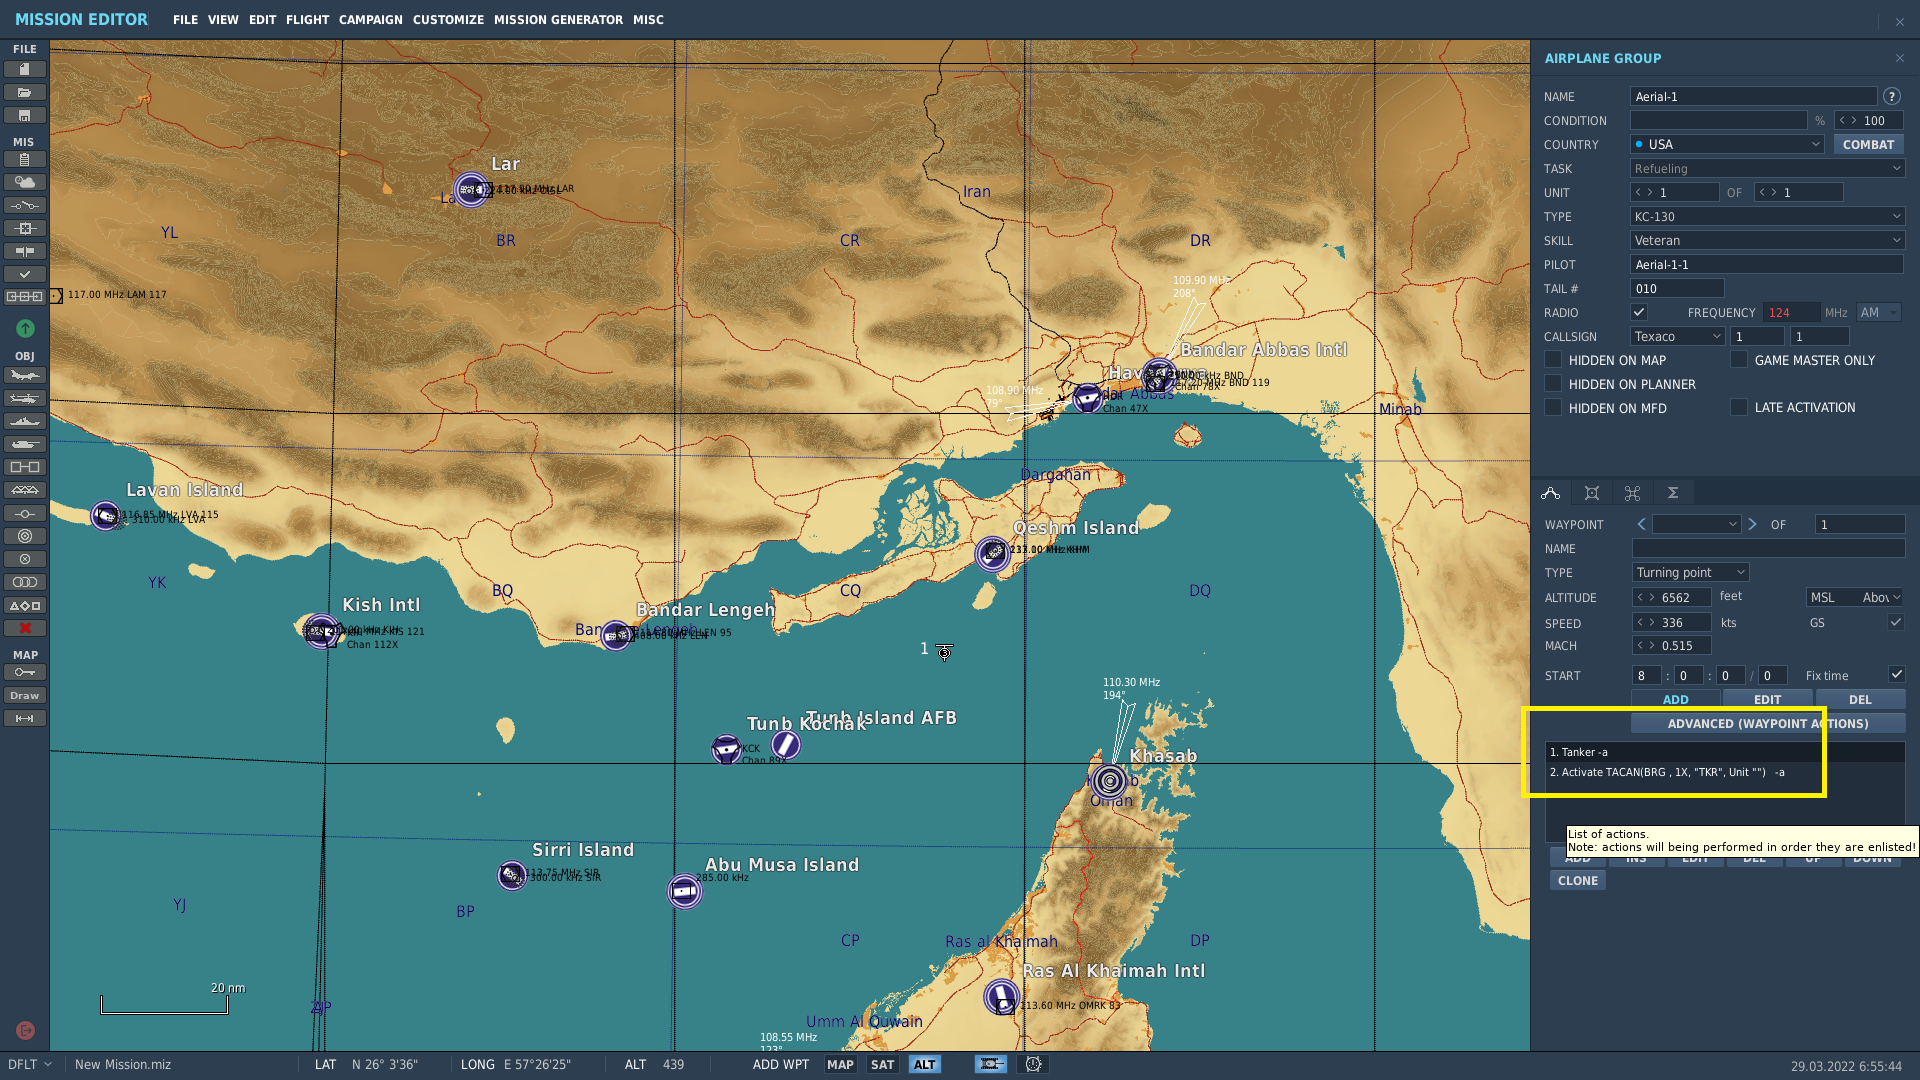Open the DFLT dropdown in status bar

click(30, 1064)
